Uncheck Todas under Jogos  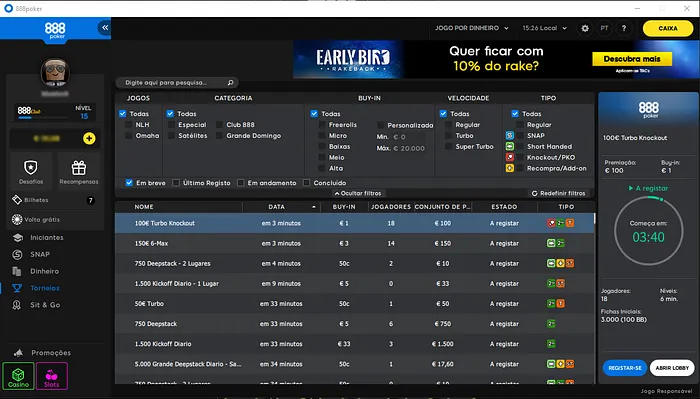click(123, 114)
